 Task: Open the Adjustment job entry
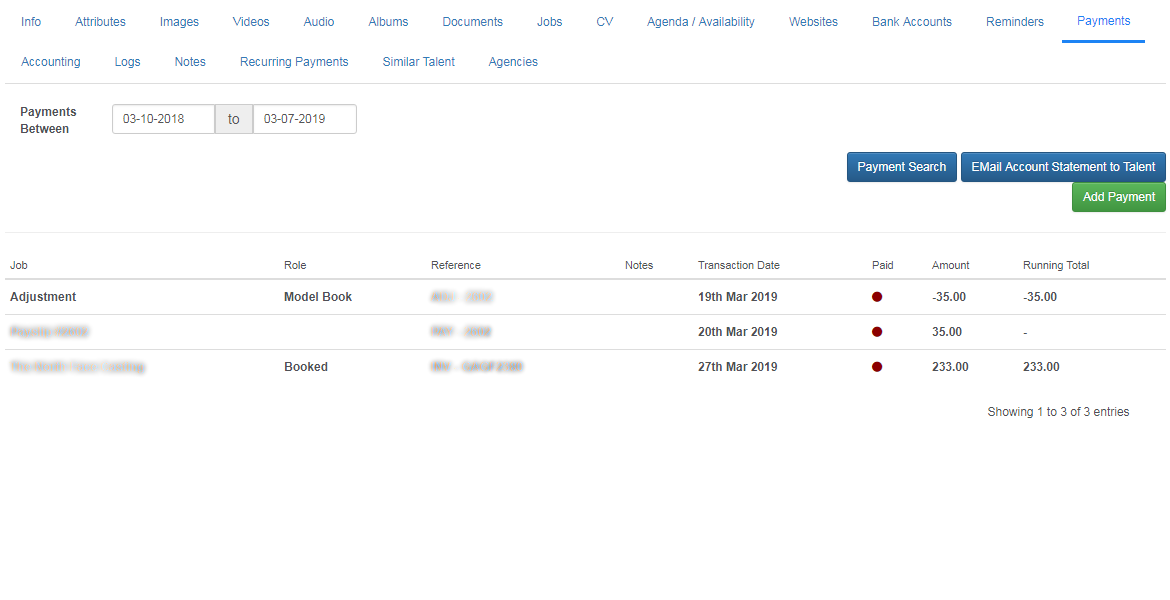43,297
